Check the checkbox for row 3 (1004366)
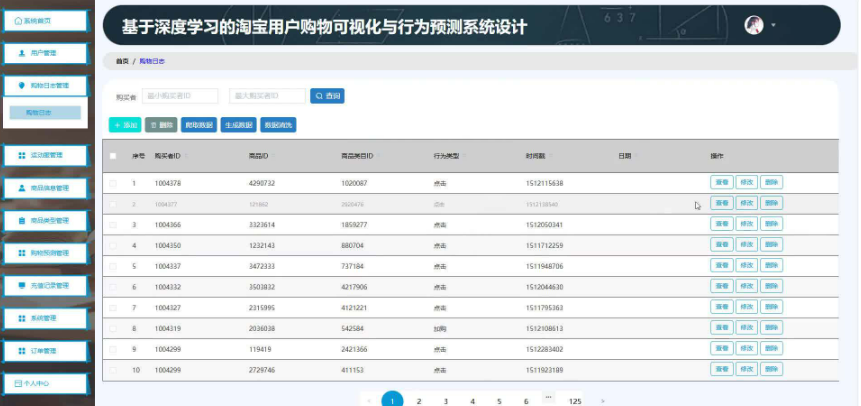The width and height of the screenshot is (861, 406). [x=113, y=225]
